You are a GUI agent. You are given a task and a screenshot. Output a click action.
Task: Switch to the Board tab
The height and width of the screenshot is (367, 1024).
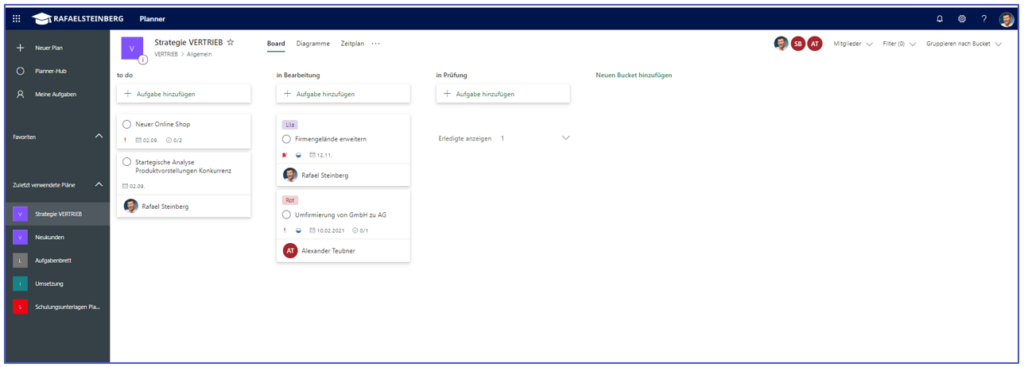(x=276, y=43)
